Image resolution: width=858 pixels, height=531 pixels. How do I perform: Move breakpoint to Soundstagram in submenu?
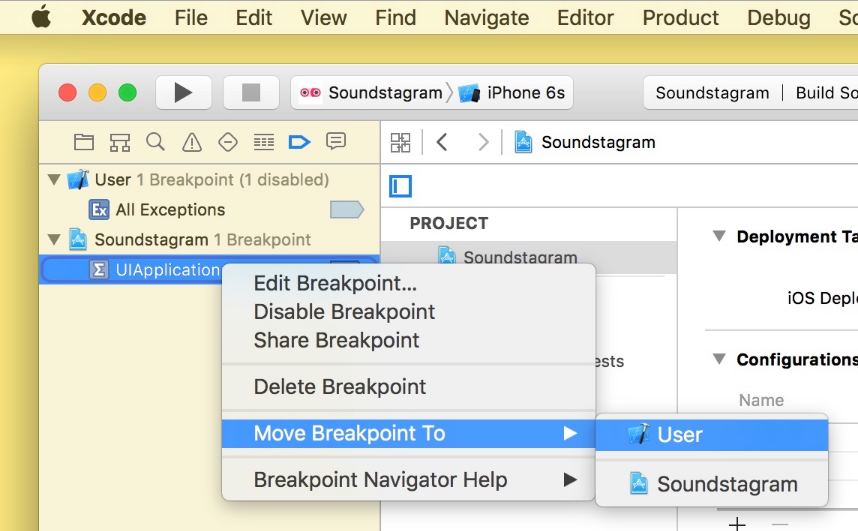tap(711, 484)
